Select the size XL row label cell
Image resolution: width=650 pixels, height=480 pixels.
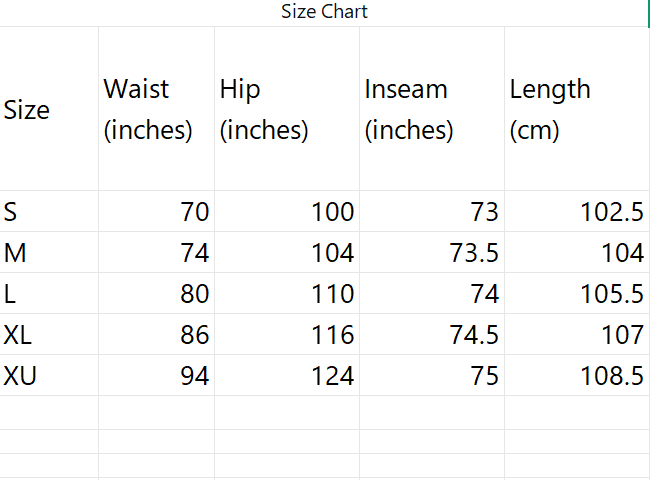point(49,335)
